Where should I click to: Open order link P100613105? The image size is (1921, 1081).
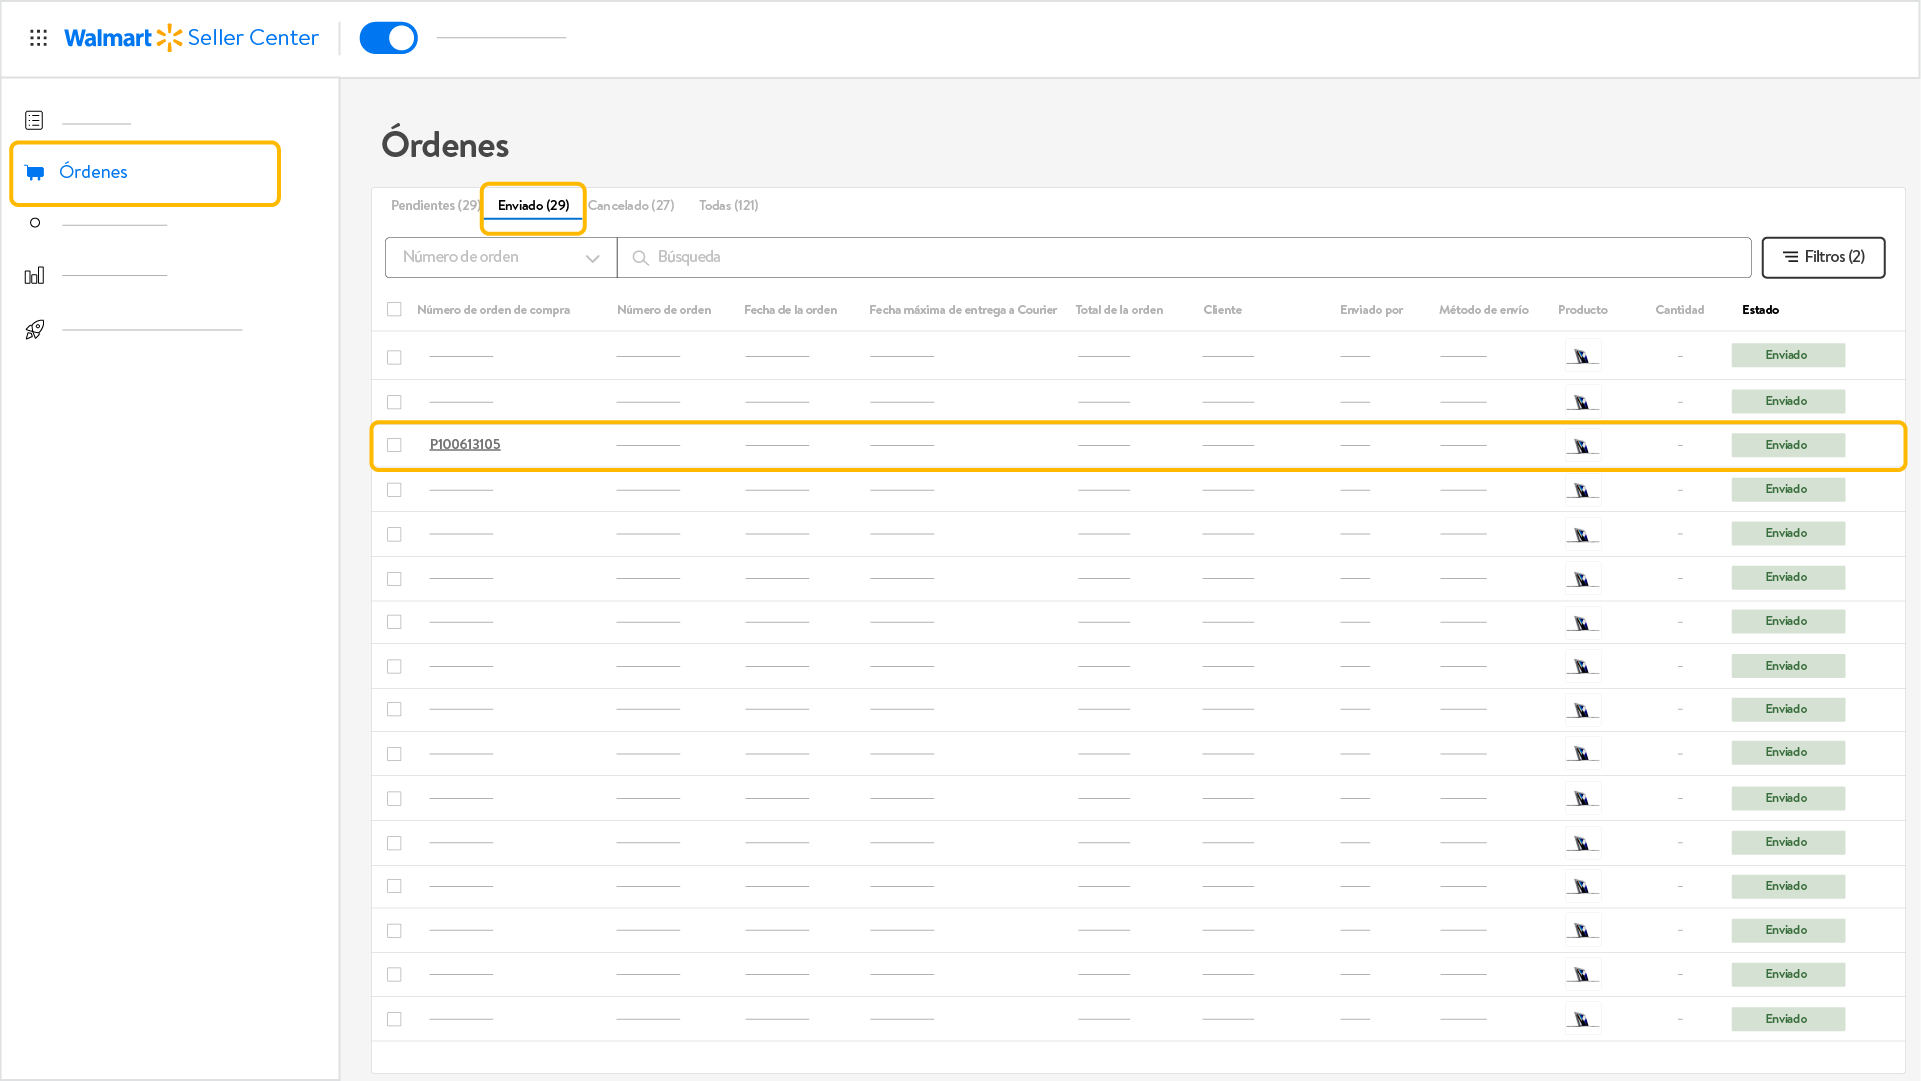pyautogui.click(x=465, y=444)
